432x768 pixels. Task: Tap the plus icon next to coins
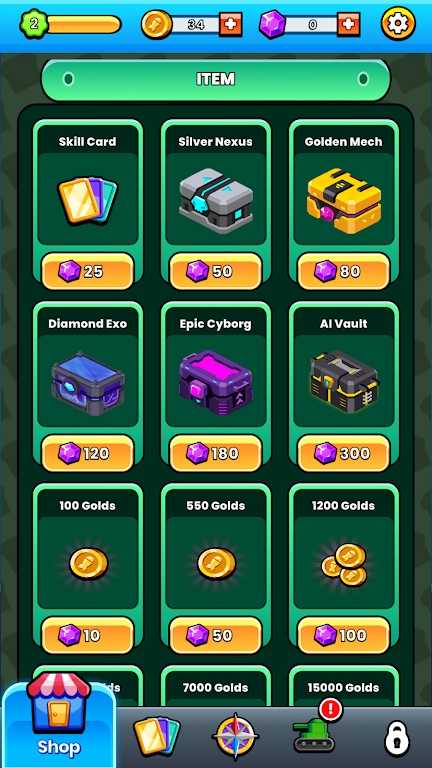point(230,24)
